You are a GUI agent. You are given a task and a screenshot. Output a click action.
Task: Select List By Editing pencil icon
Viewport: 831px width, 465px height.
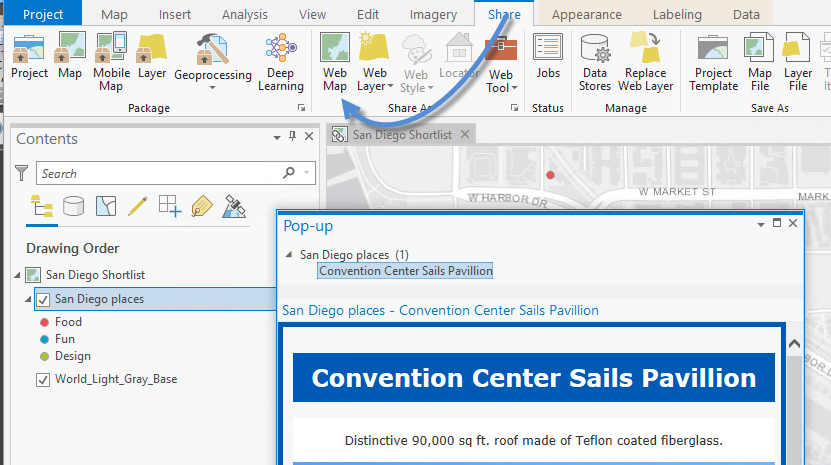pyautogui.click(x=138, y=206)
